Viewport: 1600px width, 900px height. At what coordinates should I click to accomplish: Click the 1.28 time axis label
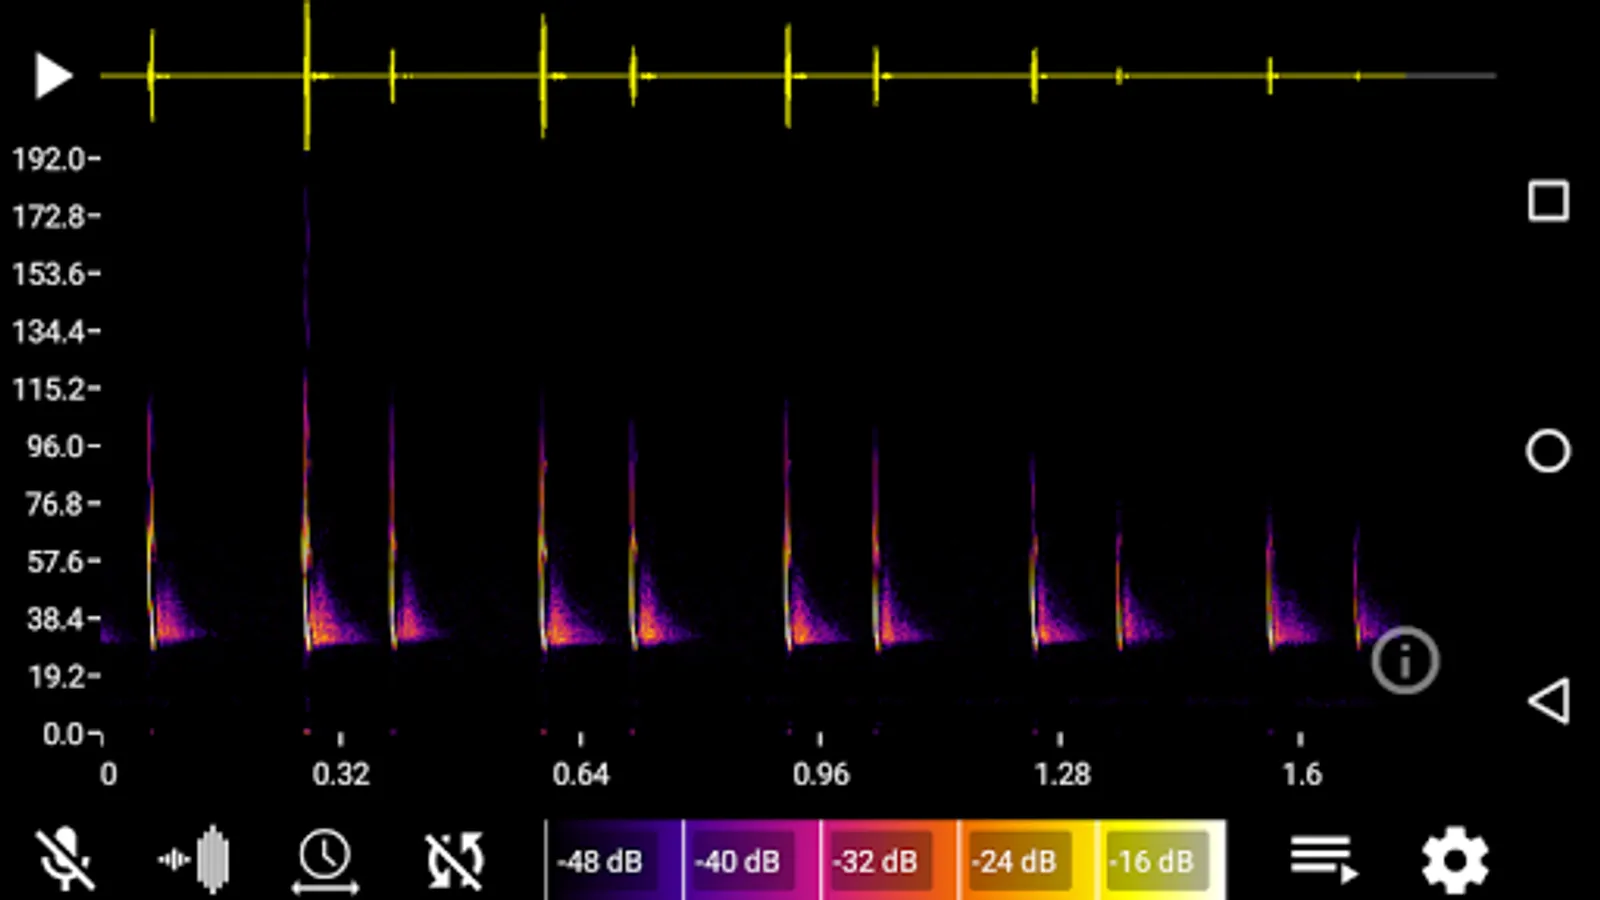click(1062, 774)
